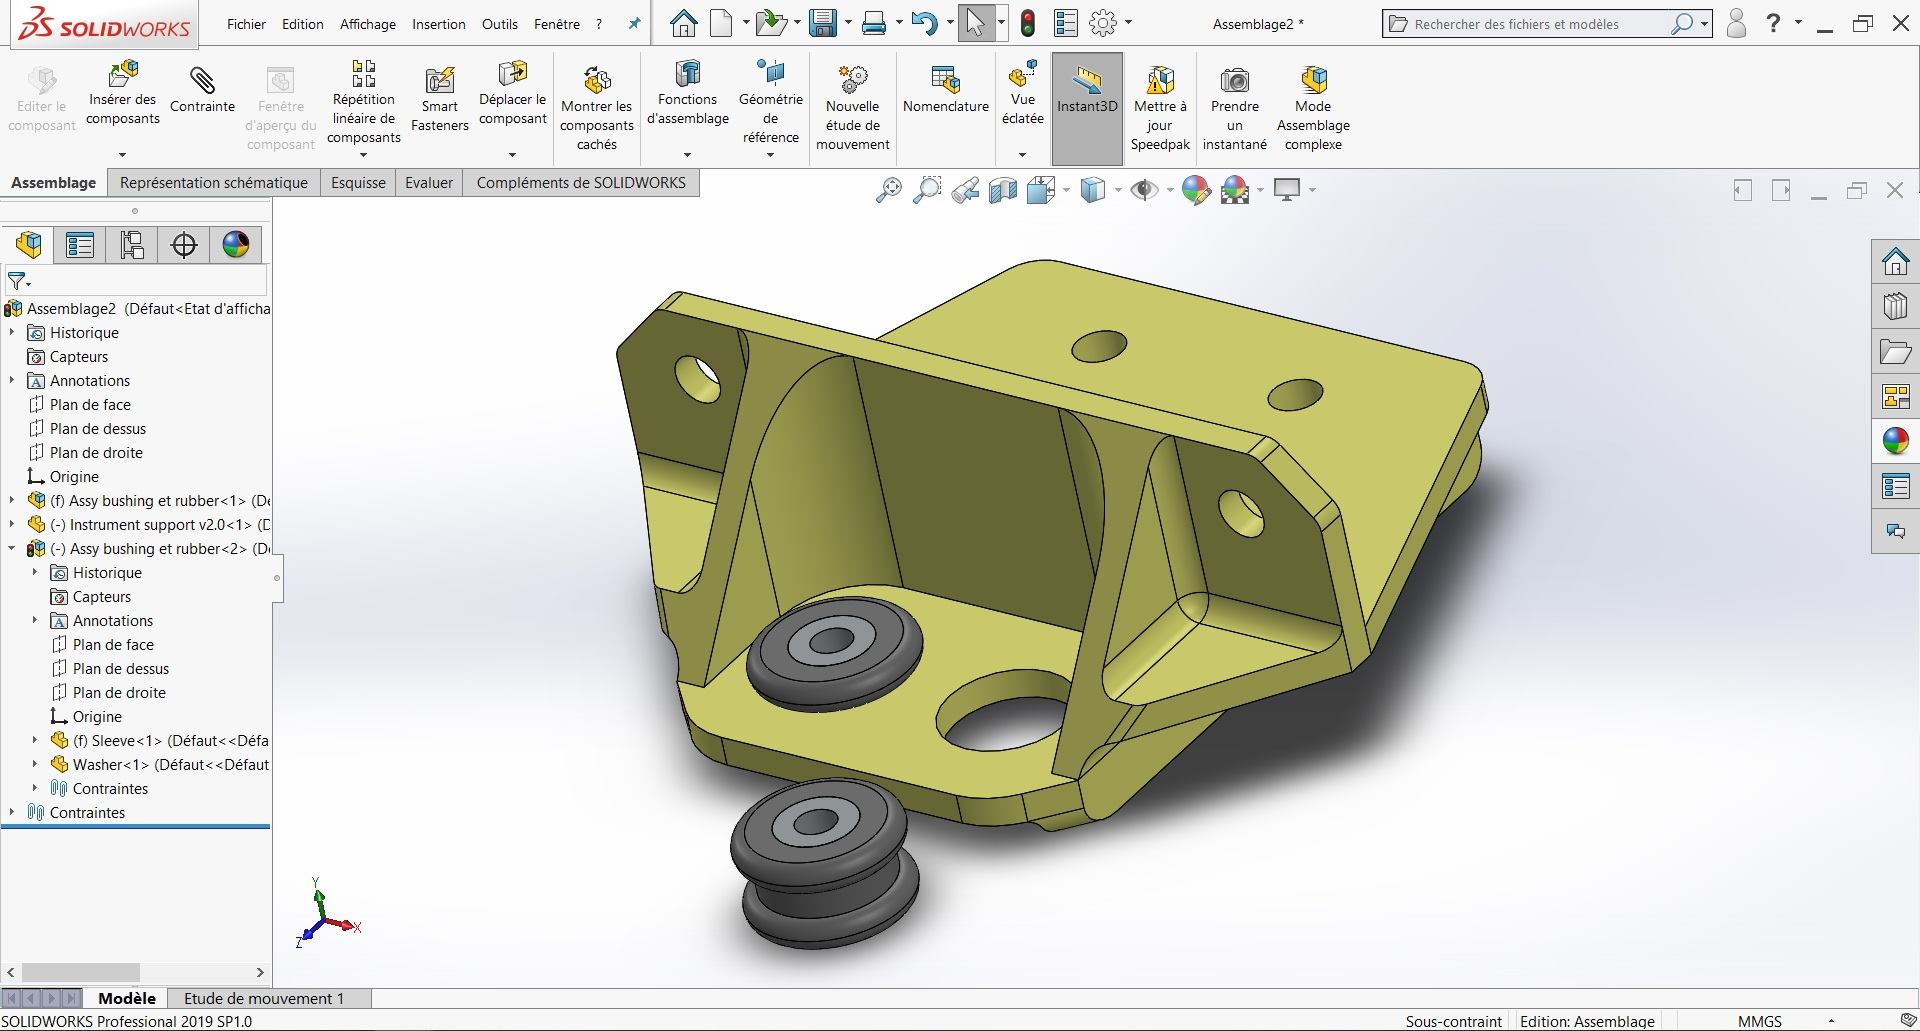Viewport: 1920px width, 1031px height.
Task: Open the Edition menu
Action: tap(302, 24)
